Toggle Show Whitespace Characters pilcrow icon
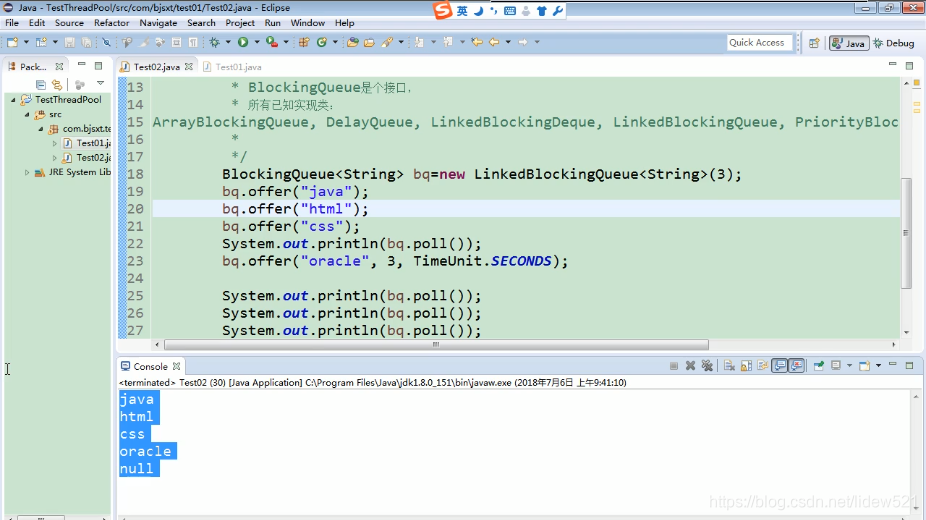 point(193,42)
